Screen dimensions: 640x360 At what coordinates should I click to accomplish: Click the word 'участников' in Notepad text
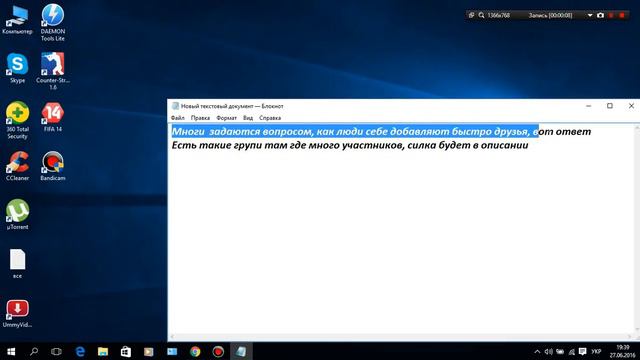[x=373, y=145]
